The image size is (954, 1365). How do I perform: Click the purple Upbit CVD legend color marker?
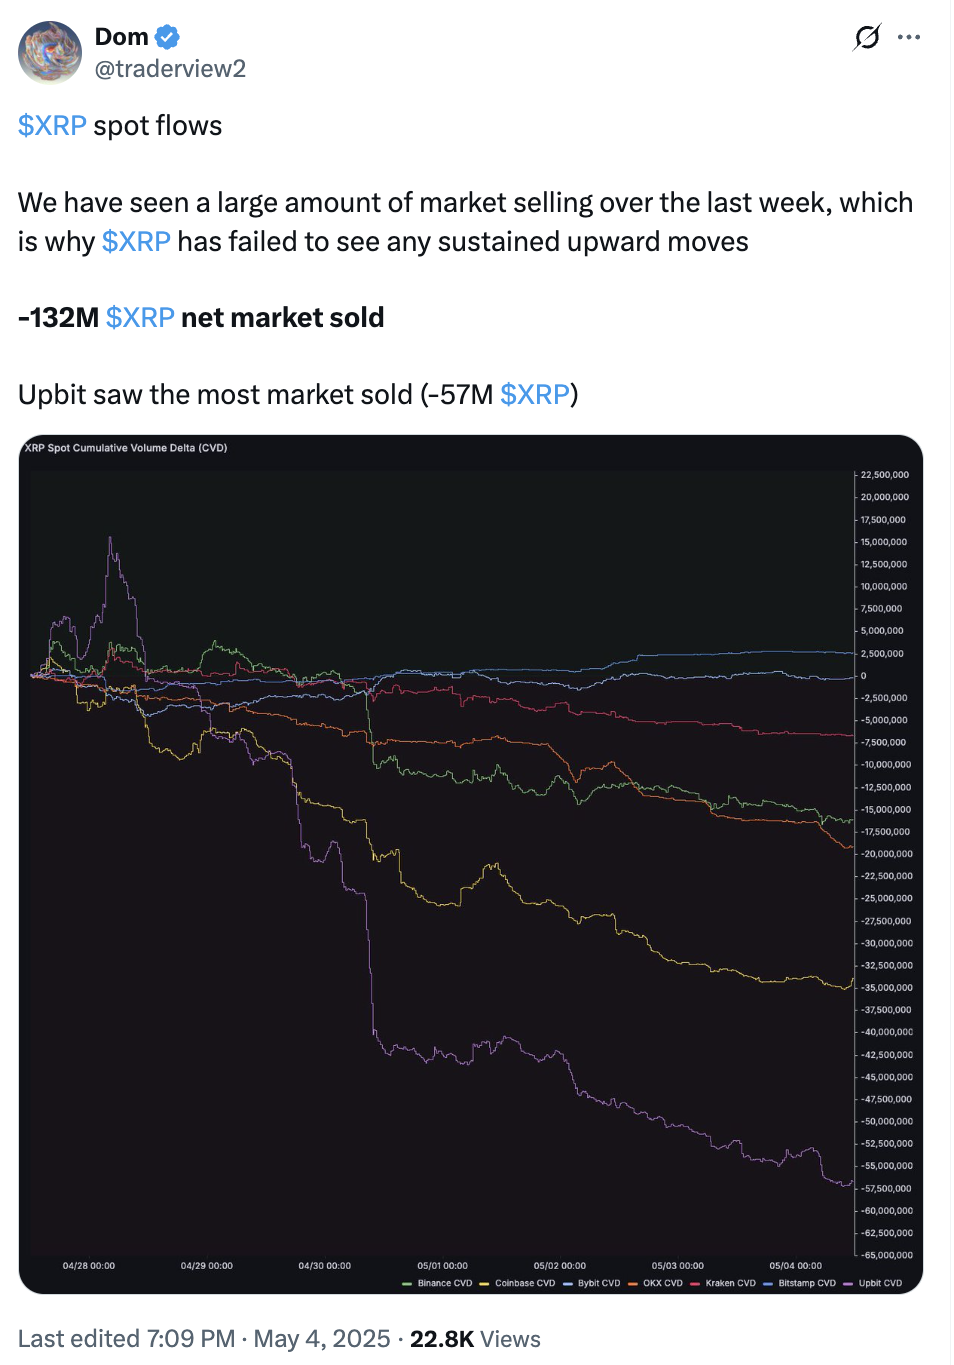click(x=849, y=1283)
